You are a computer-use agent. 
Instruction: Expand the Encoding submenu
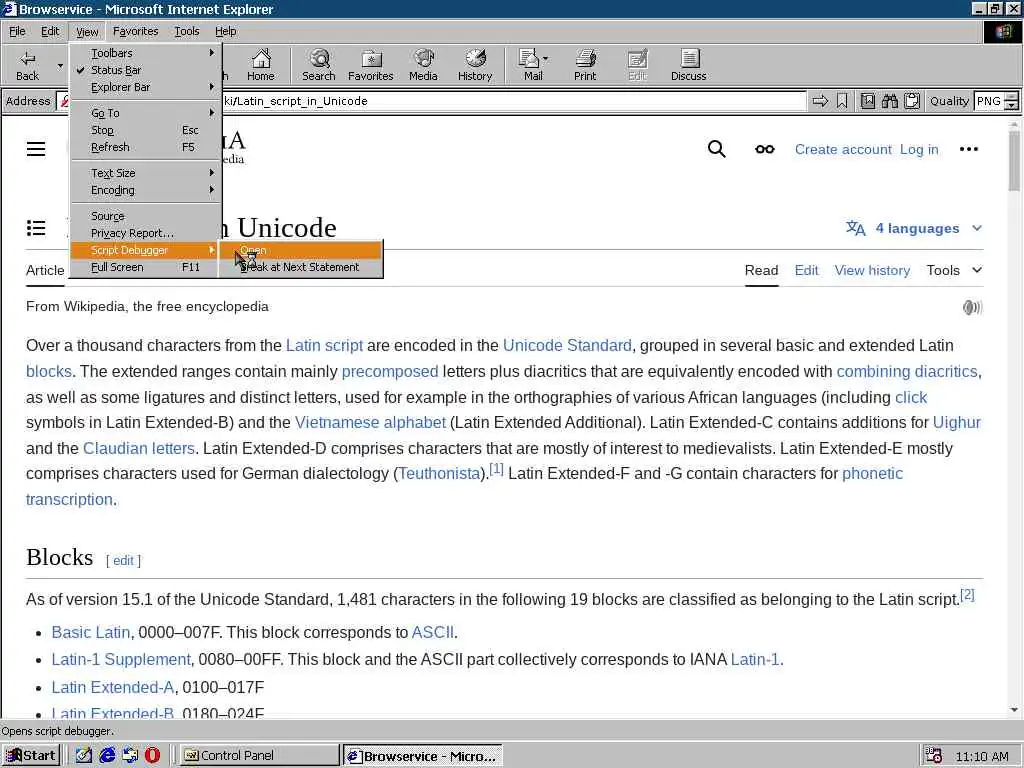click(146, 190)
